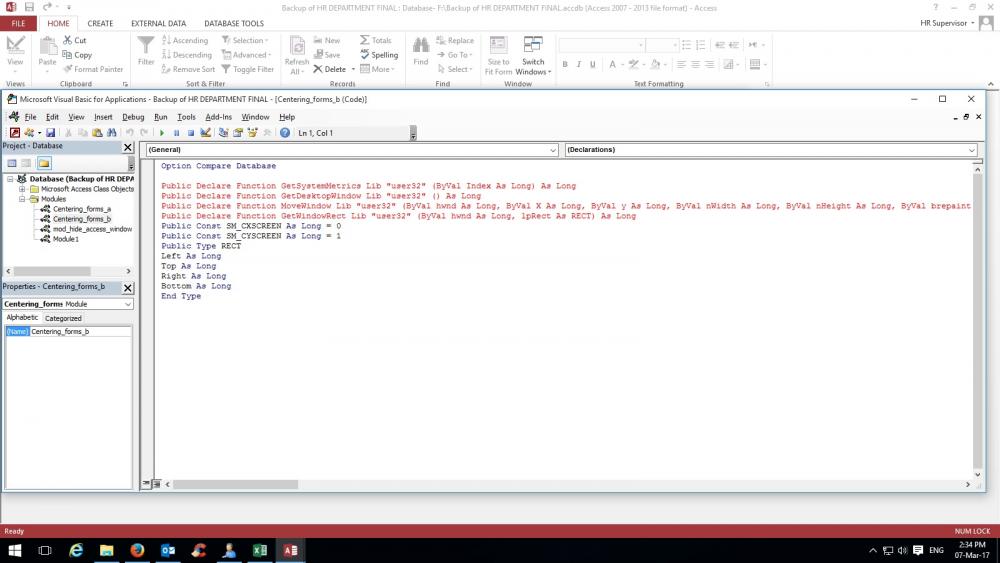Image resolution: width=1000 pixels, height=563 pixels.
Task: Open the Tools menu in VBA editor
Action: (x=186, y=117)
